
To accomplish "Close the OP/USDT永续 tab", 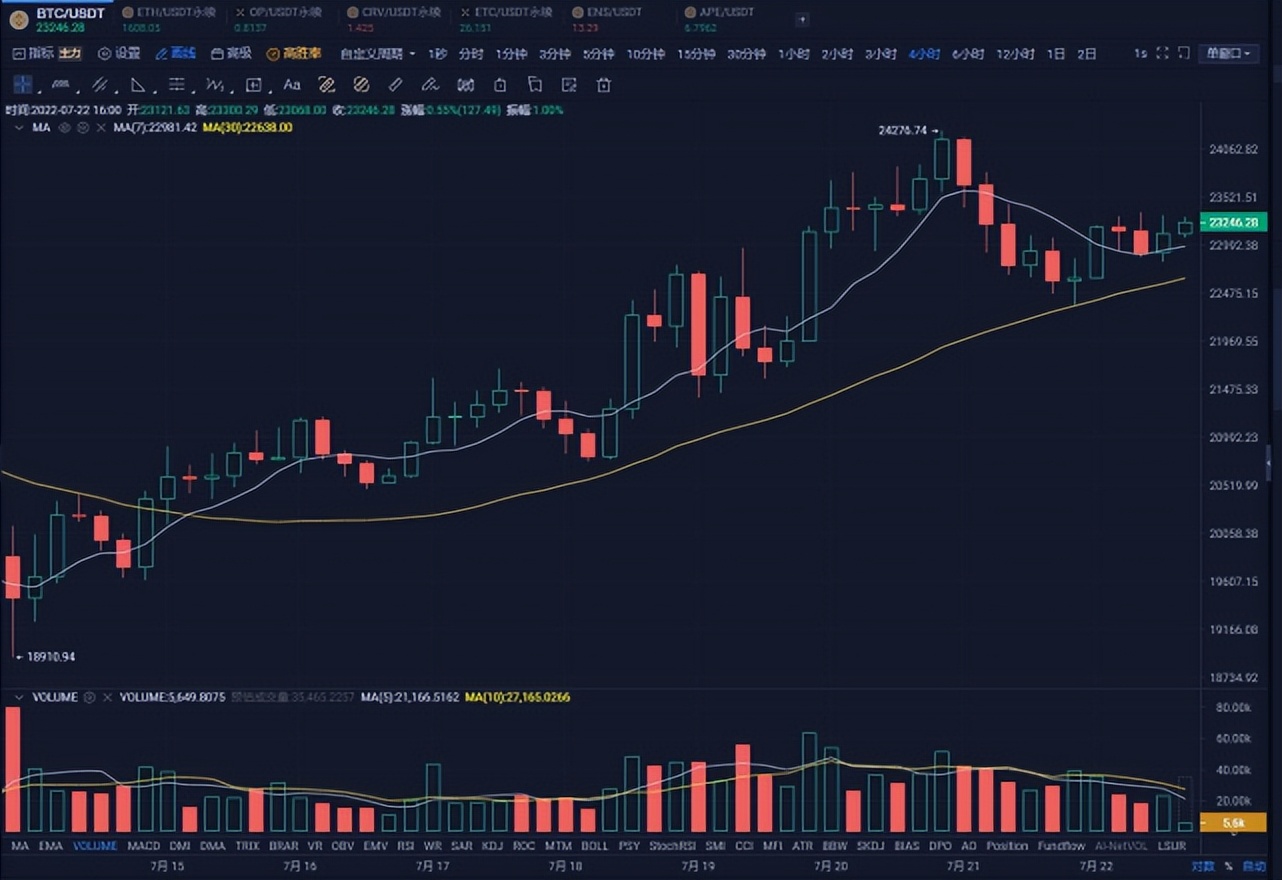I will click(240, 12).
